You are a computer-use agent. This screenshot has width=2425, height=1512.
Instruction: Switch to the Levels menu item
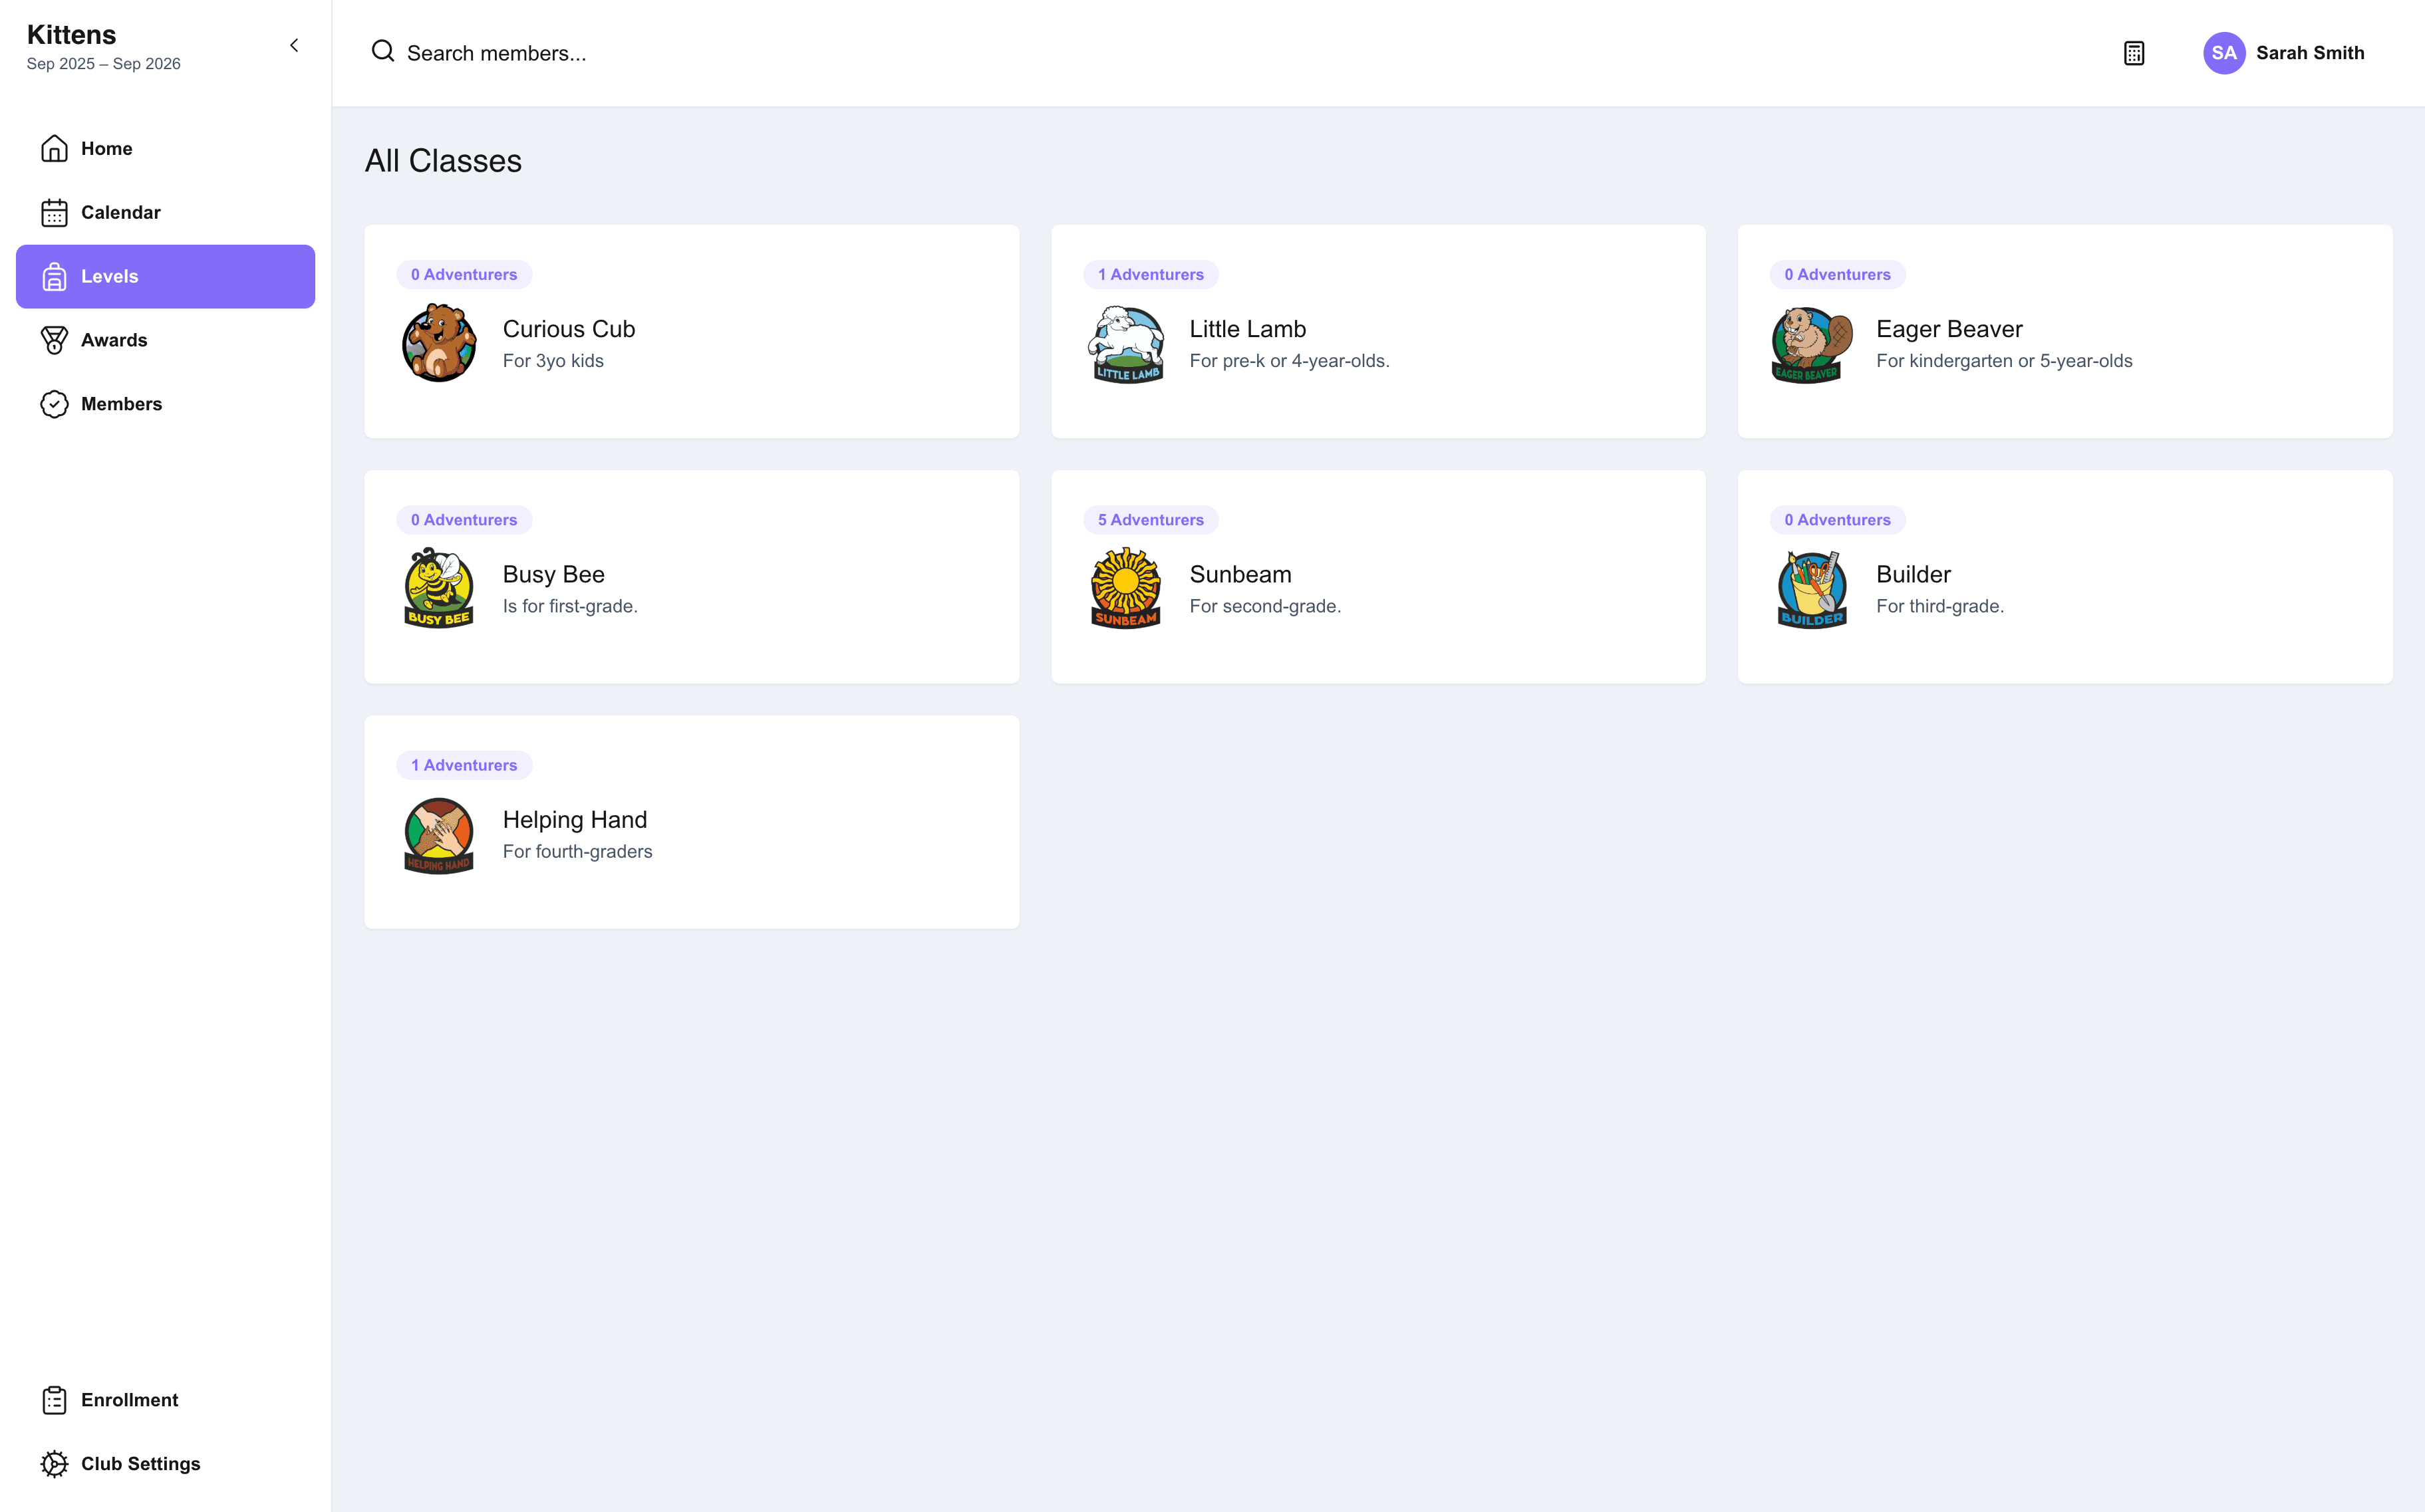tap(165, 276)
